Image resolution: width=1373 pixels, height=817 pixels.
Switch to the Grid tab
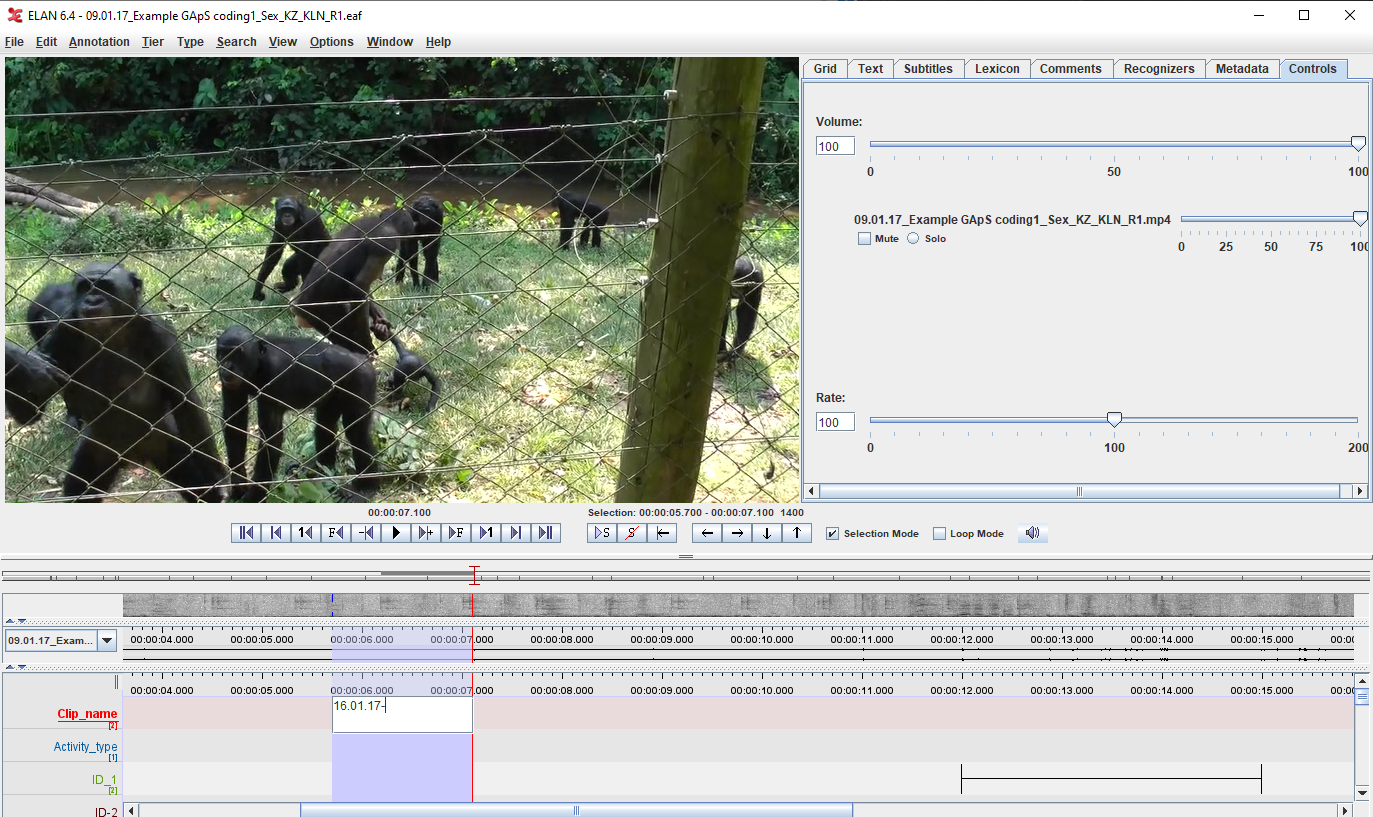pos(825,69)
